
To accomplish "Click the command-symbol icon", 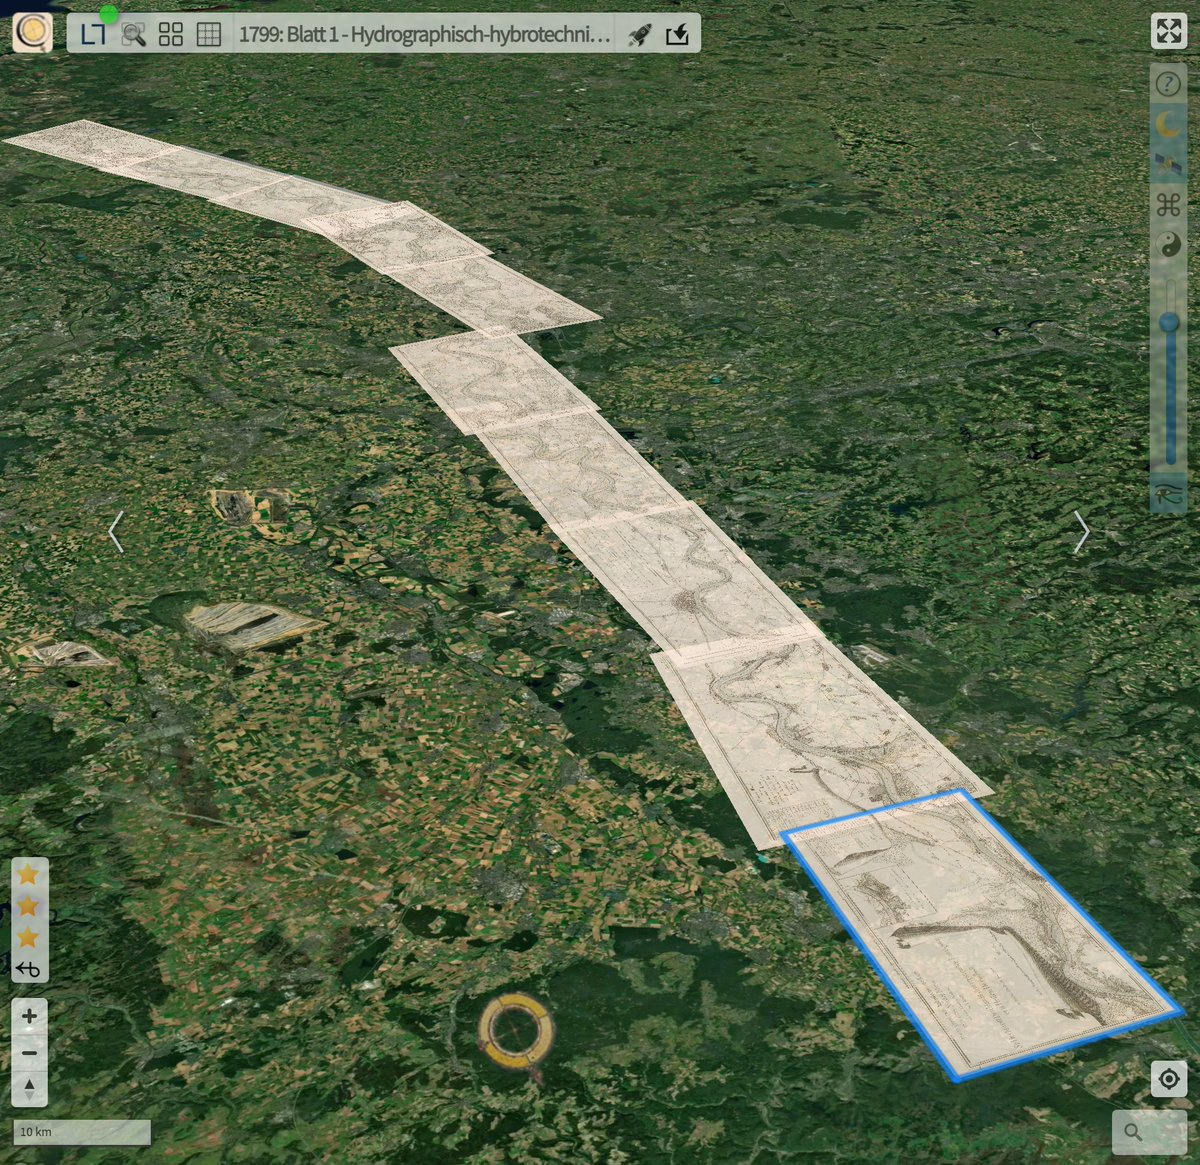I will 1168,205.
